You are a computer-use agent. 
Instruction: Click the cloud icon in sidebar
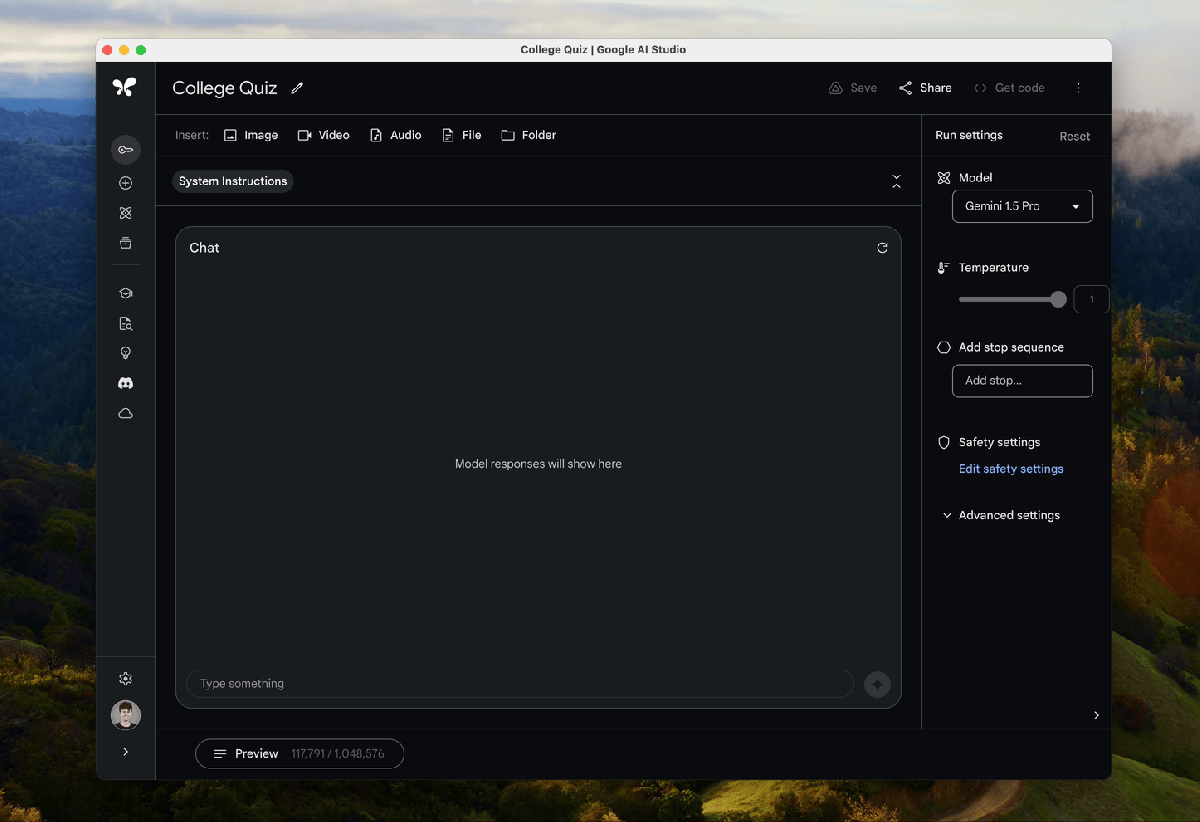125,412
